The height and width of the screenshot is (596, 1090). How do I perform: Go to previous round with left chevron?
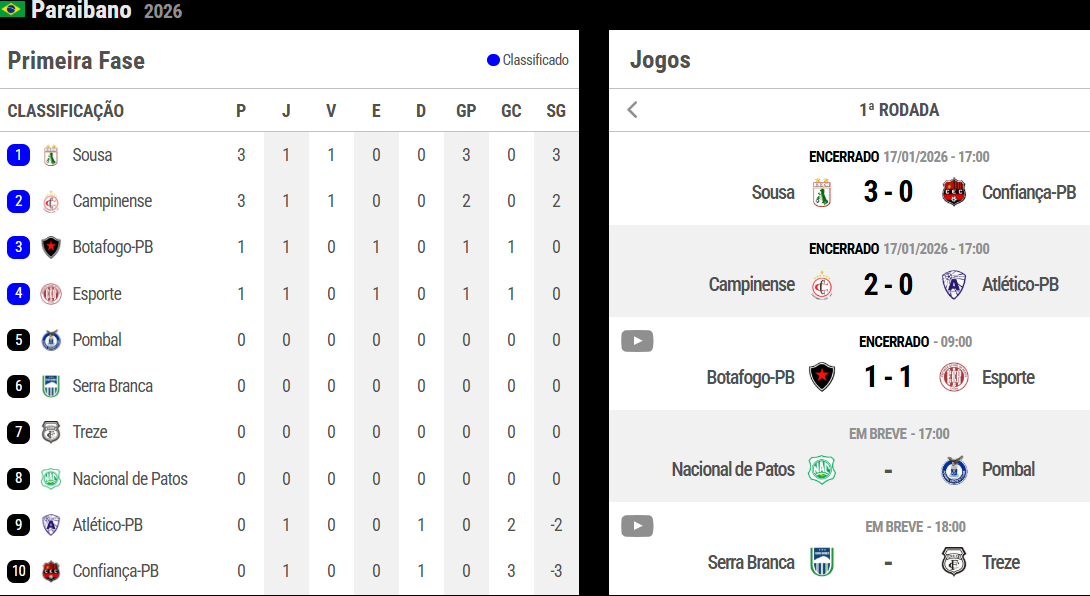point(632,110)
